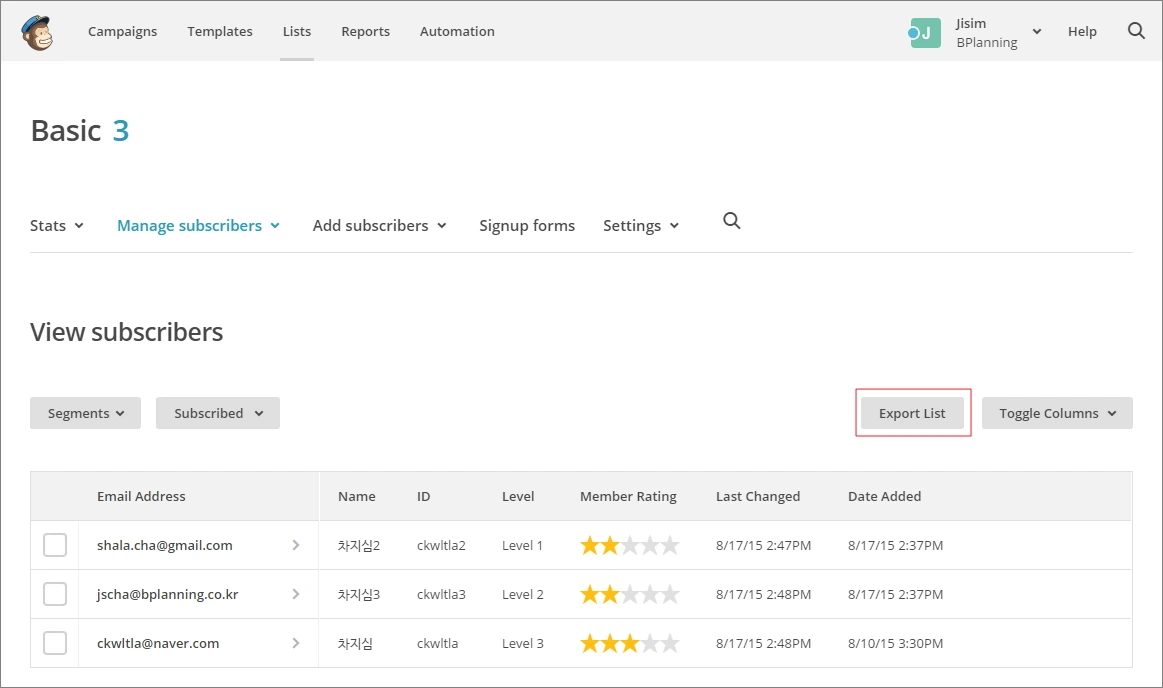Click the star rating for ckwltla@naver.com
Viewport: 1163px width, 688px height.
click(x=629, y=643)
